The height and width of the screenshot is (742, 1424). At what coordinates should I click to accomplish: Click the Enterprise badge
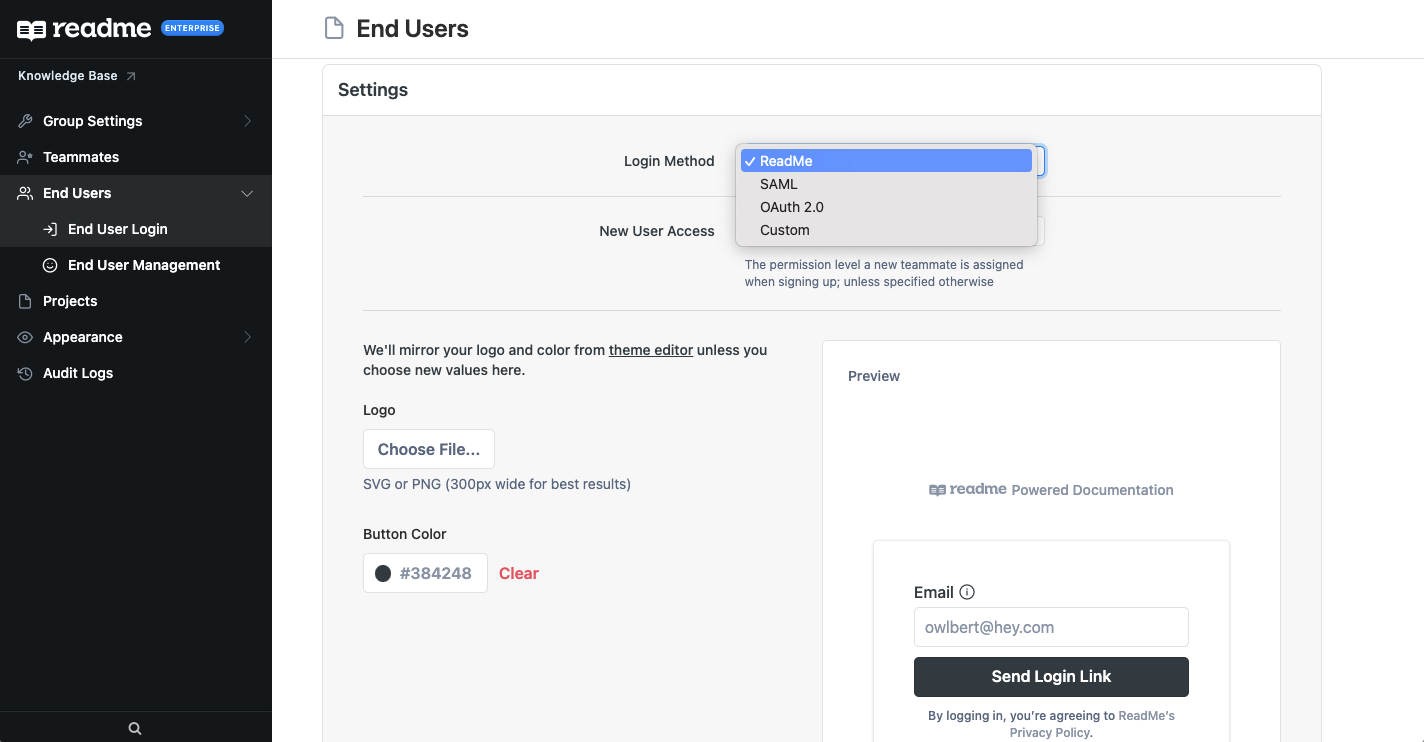point(192,29)
